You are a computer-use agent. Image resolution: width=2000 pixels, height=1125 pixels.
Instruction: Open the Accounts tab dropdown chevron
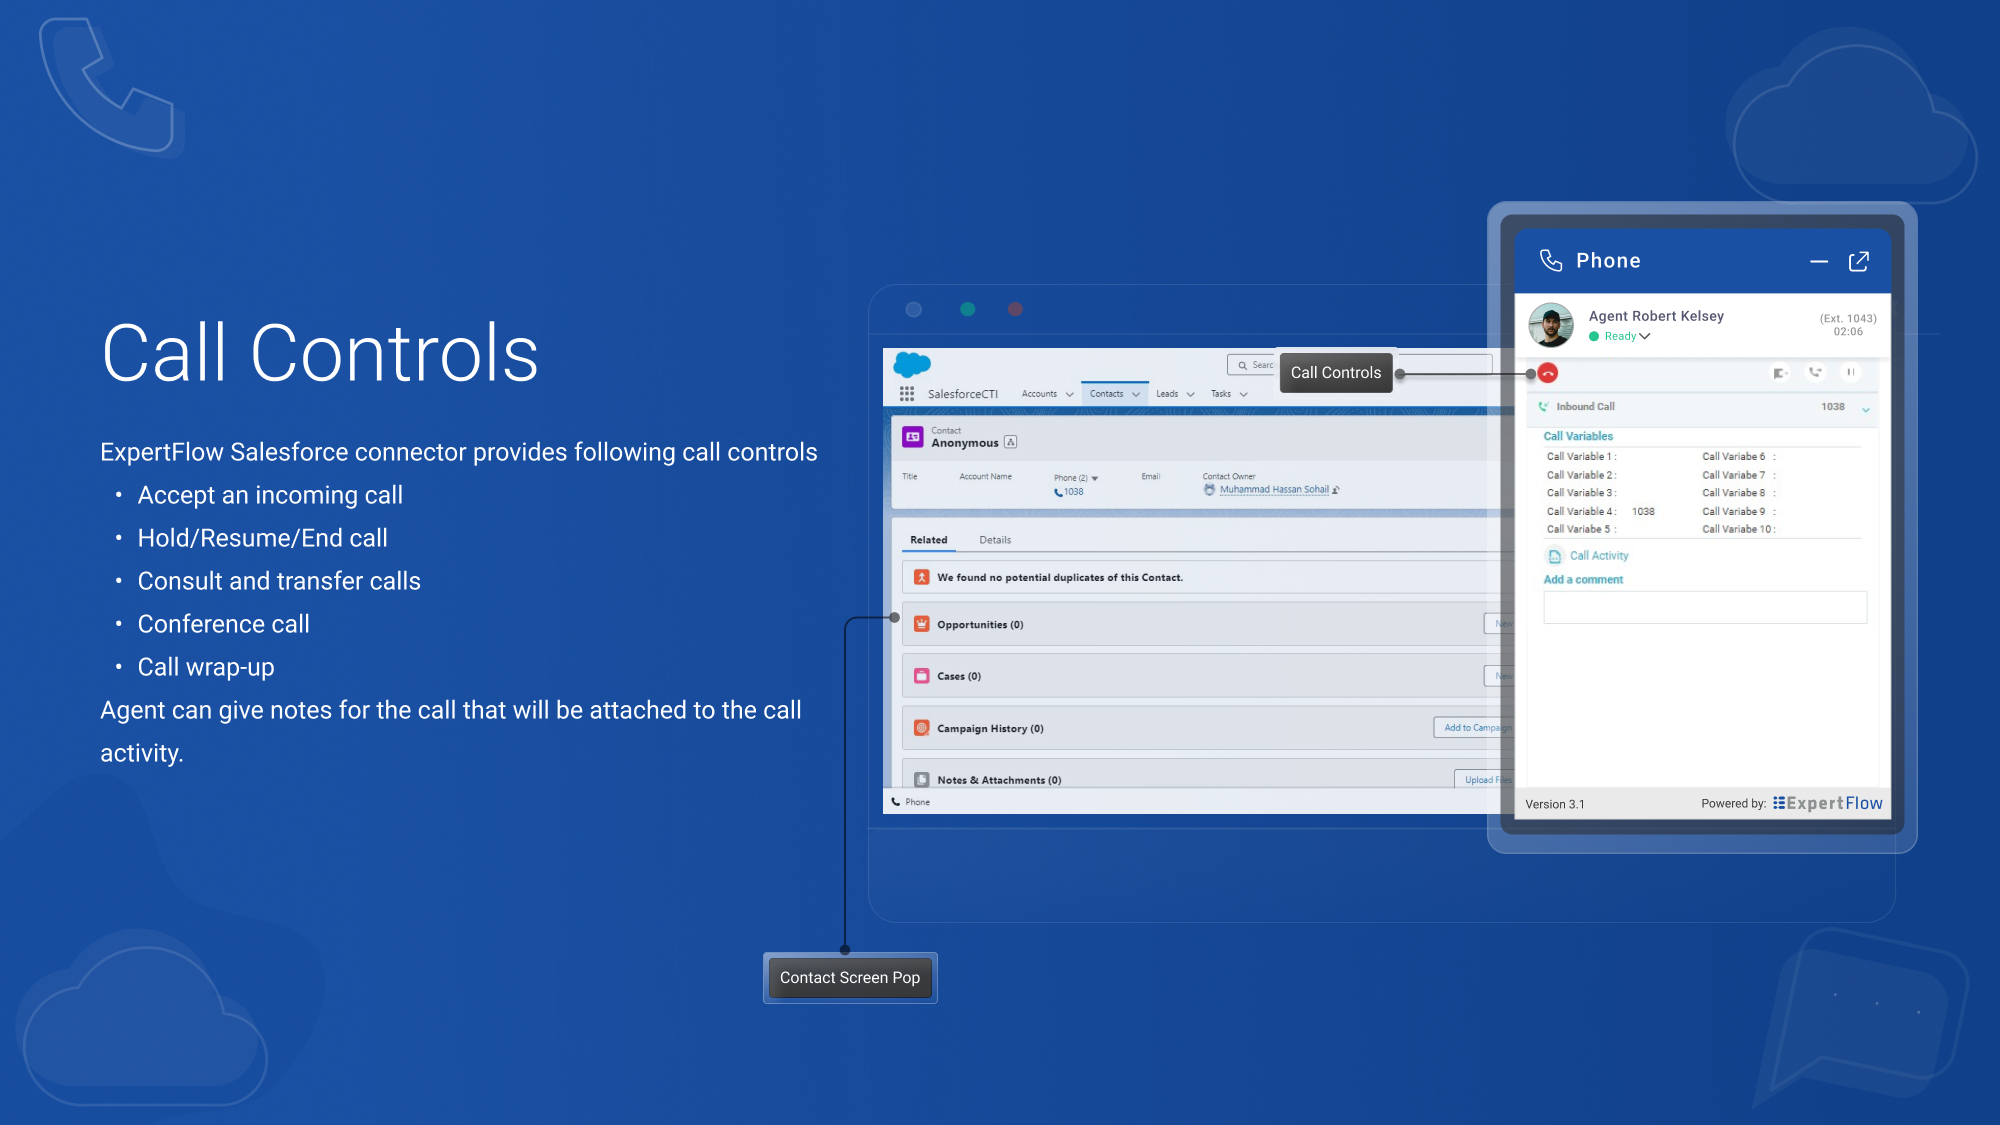1070,395
